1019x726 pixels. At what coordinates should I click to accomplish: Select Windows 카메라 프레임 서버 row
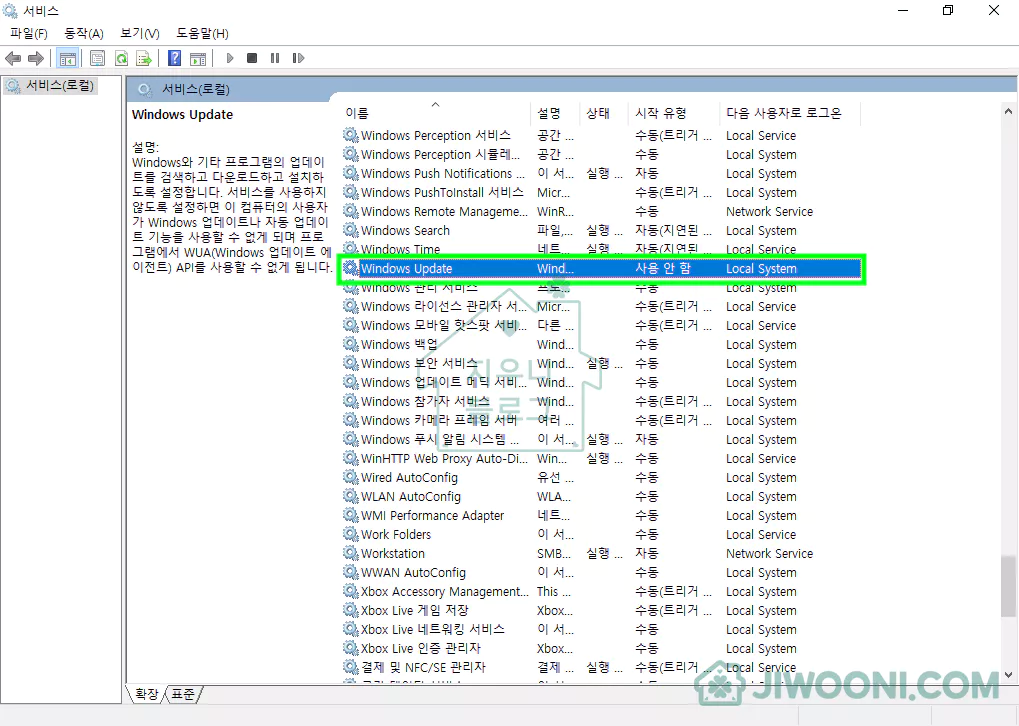601,421
